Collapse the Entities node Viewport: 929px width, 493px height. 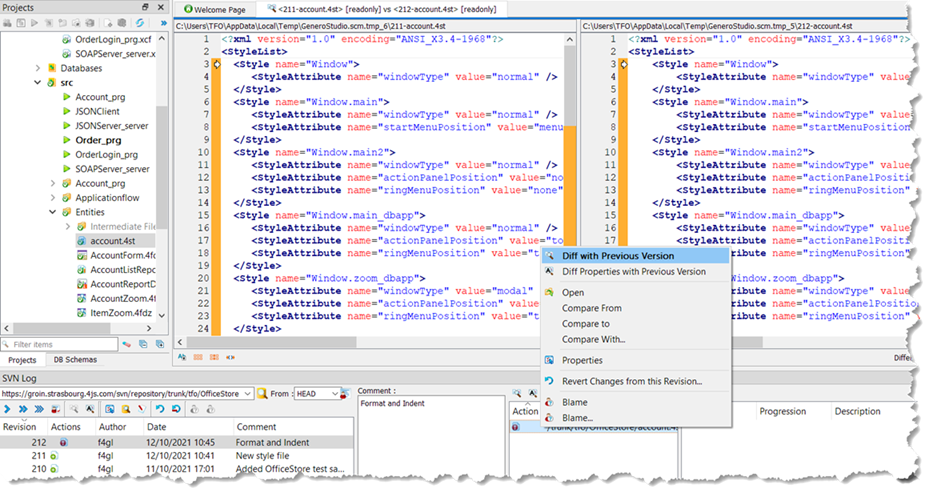click(53, 212)
